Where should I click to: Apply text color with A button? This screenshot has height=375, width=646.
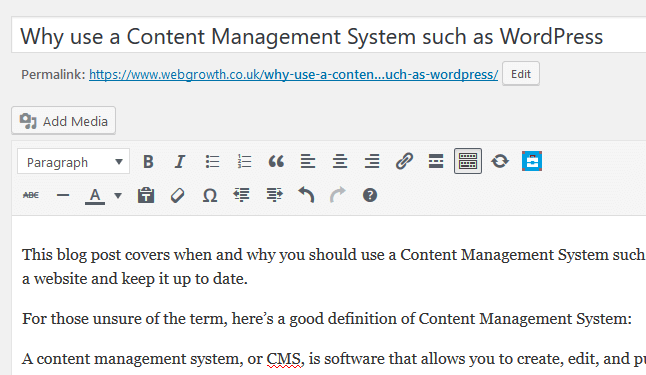95,196
